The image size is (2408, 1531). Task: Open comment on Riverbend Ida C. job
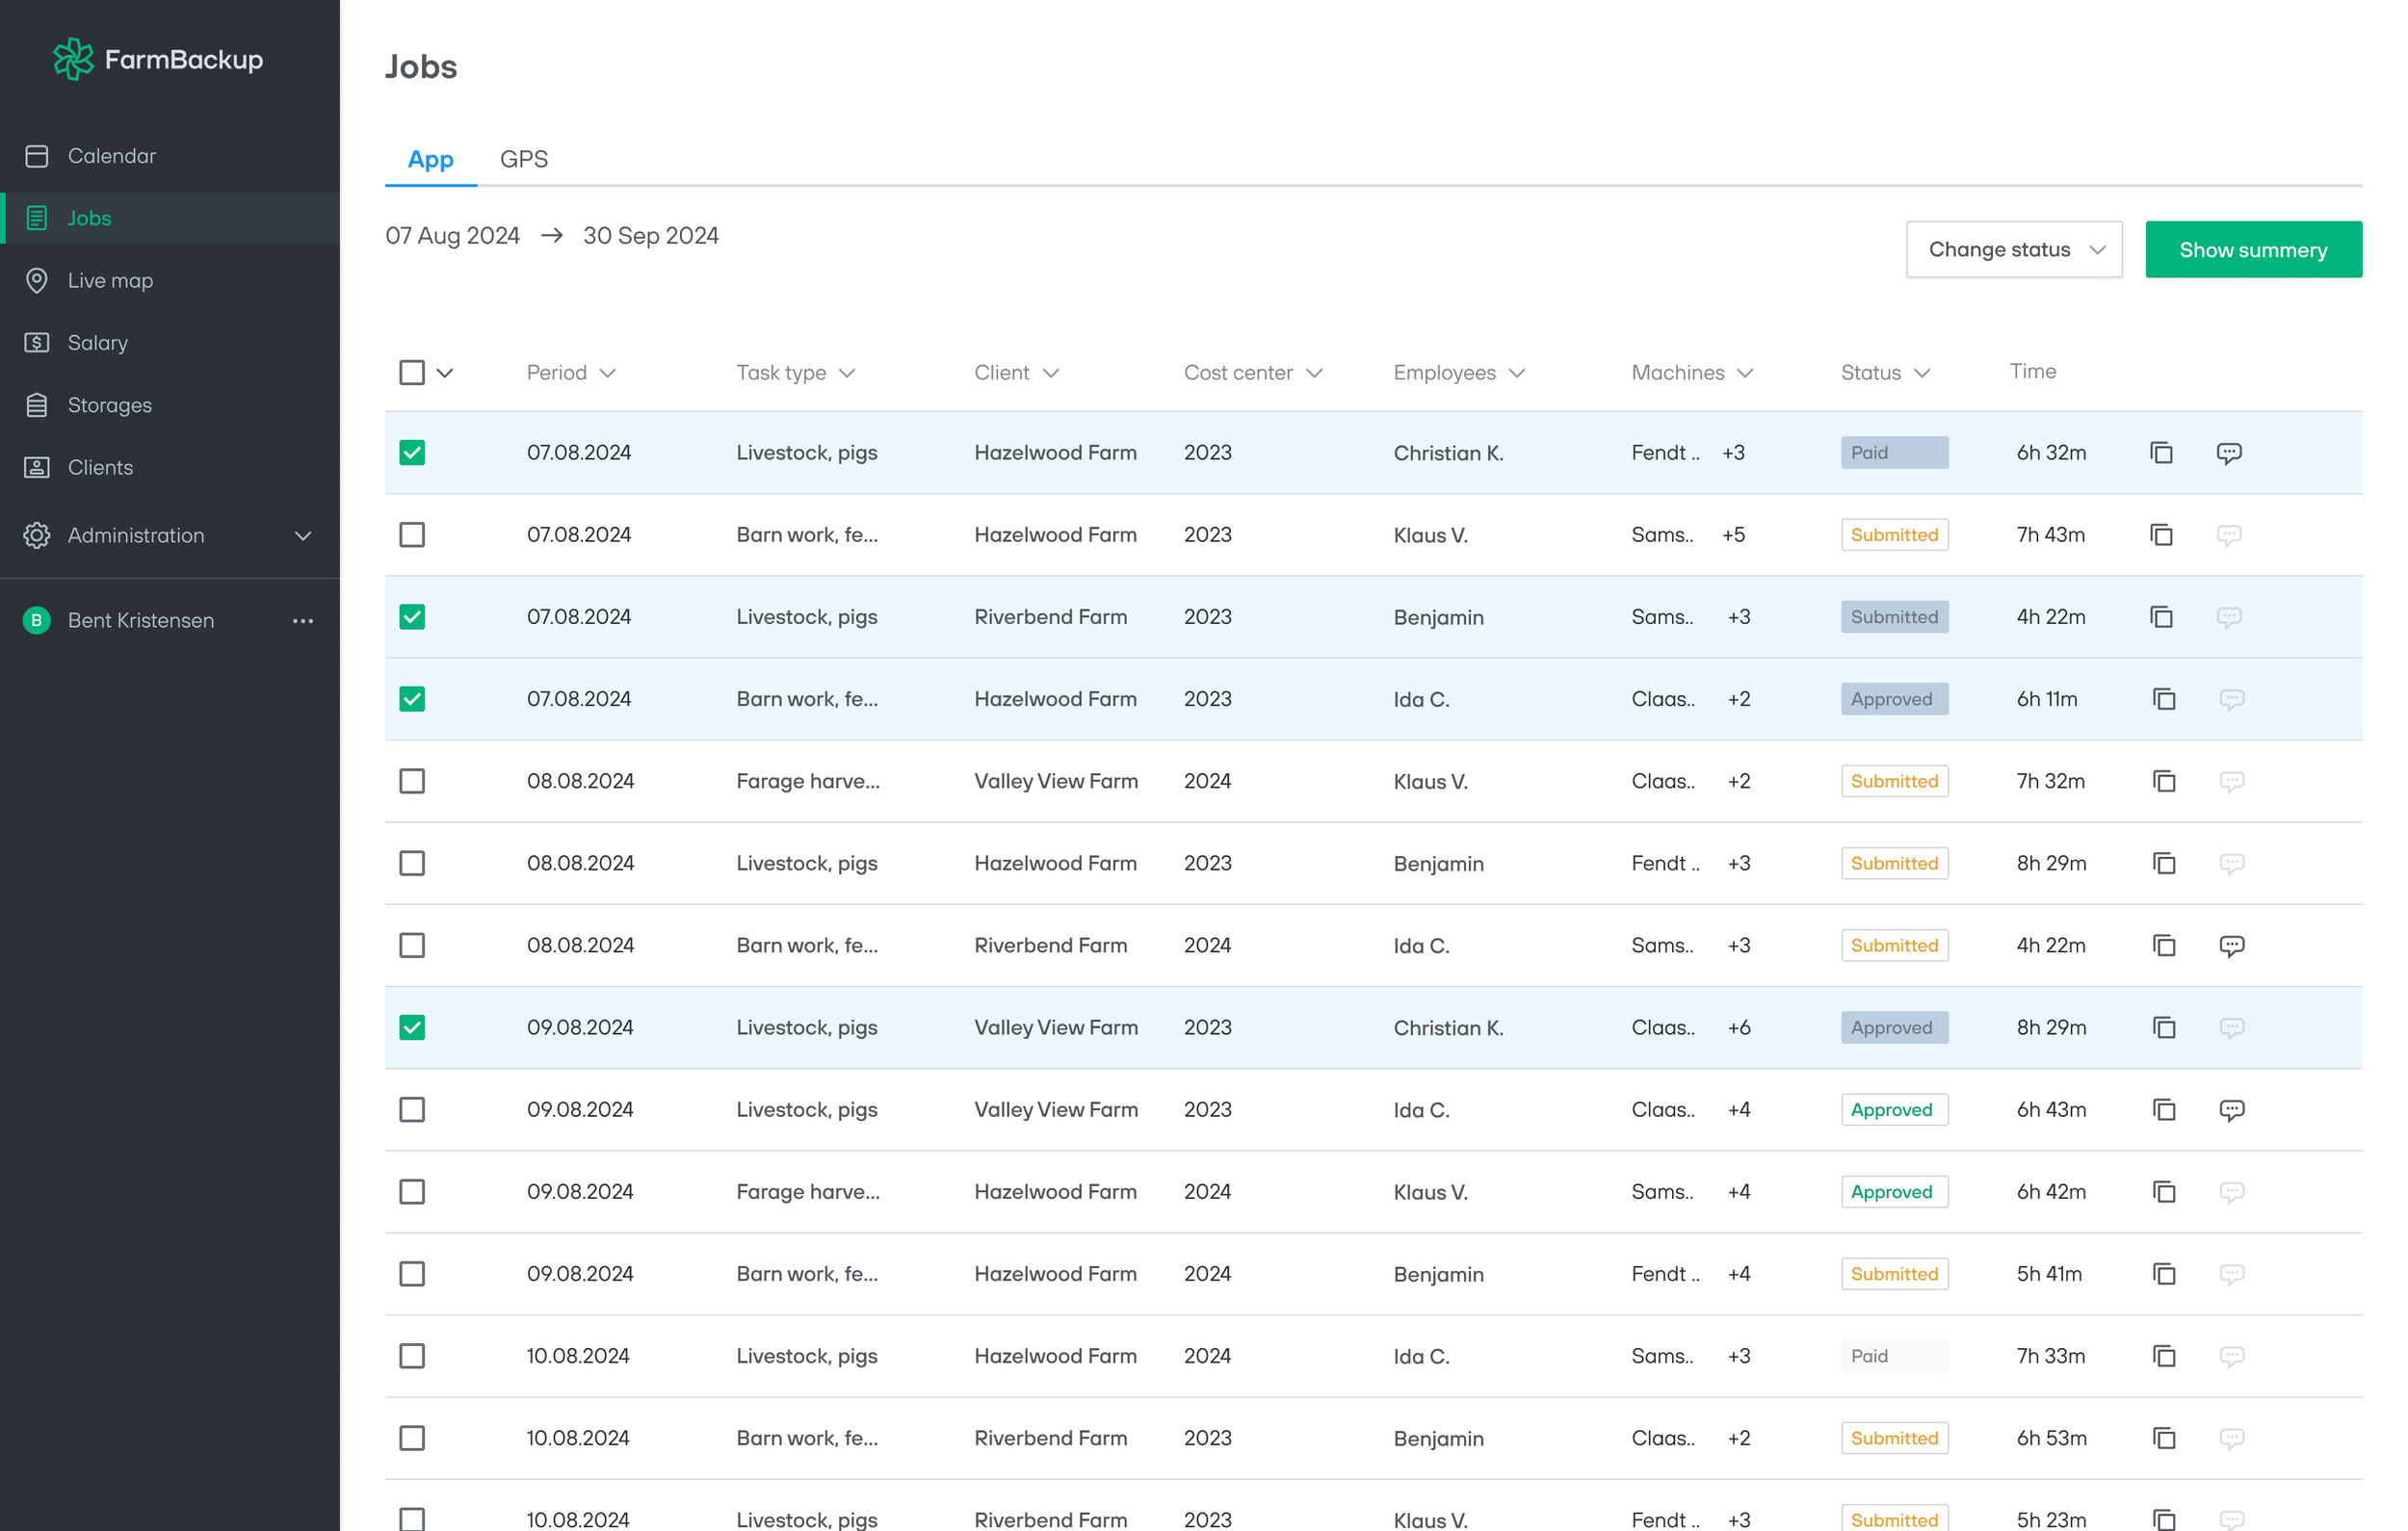(x=2231, y=945)
